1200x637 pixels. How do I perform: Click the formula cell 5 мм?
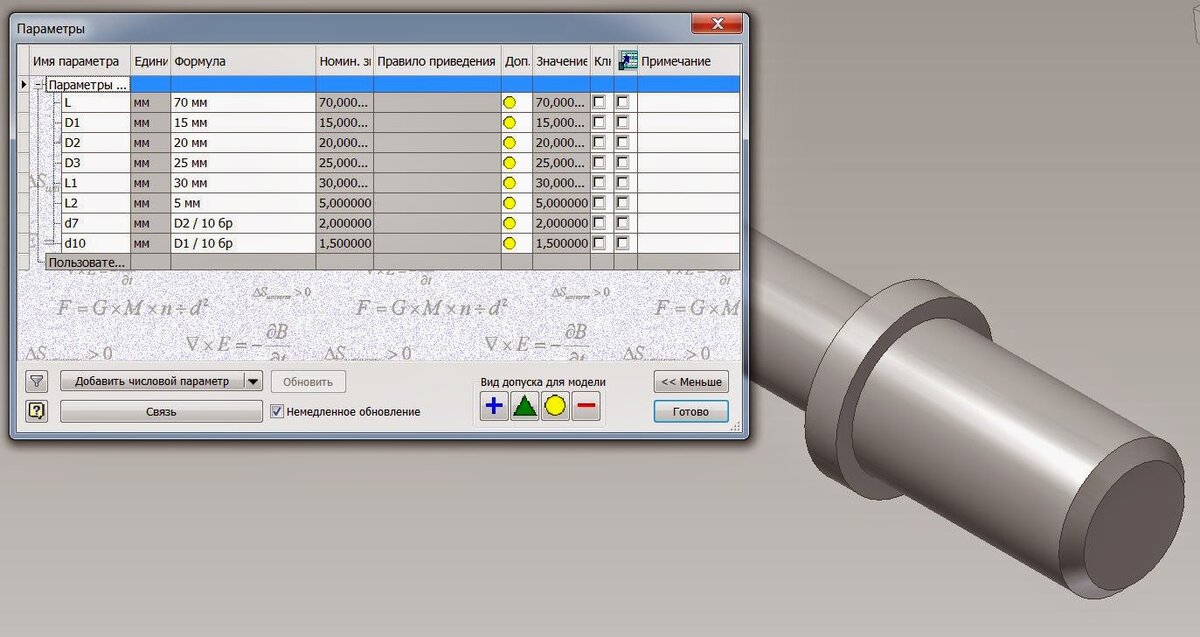click(243, 203)
